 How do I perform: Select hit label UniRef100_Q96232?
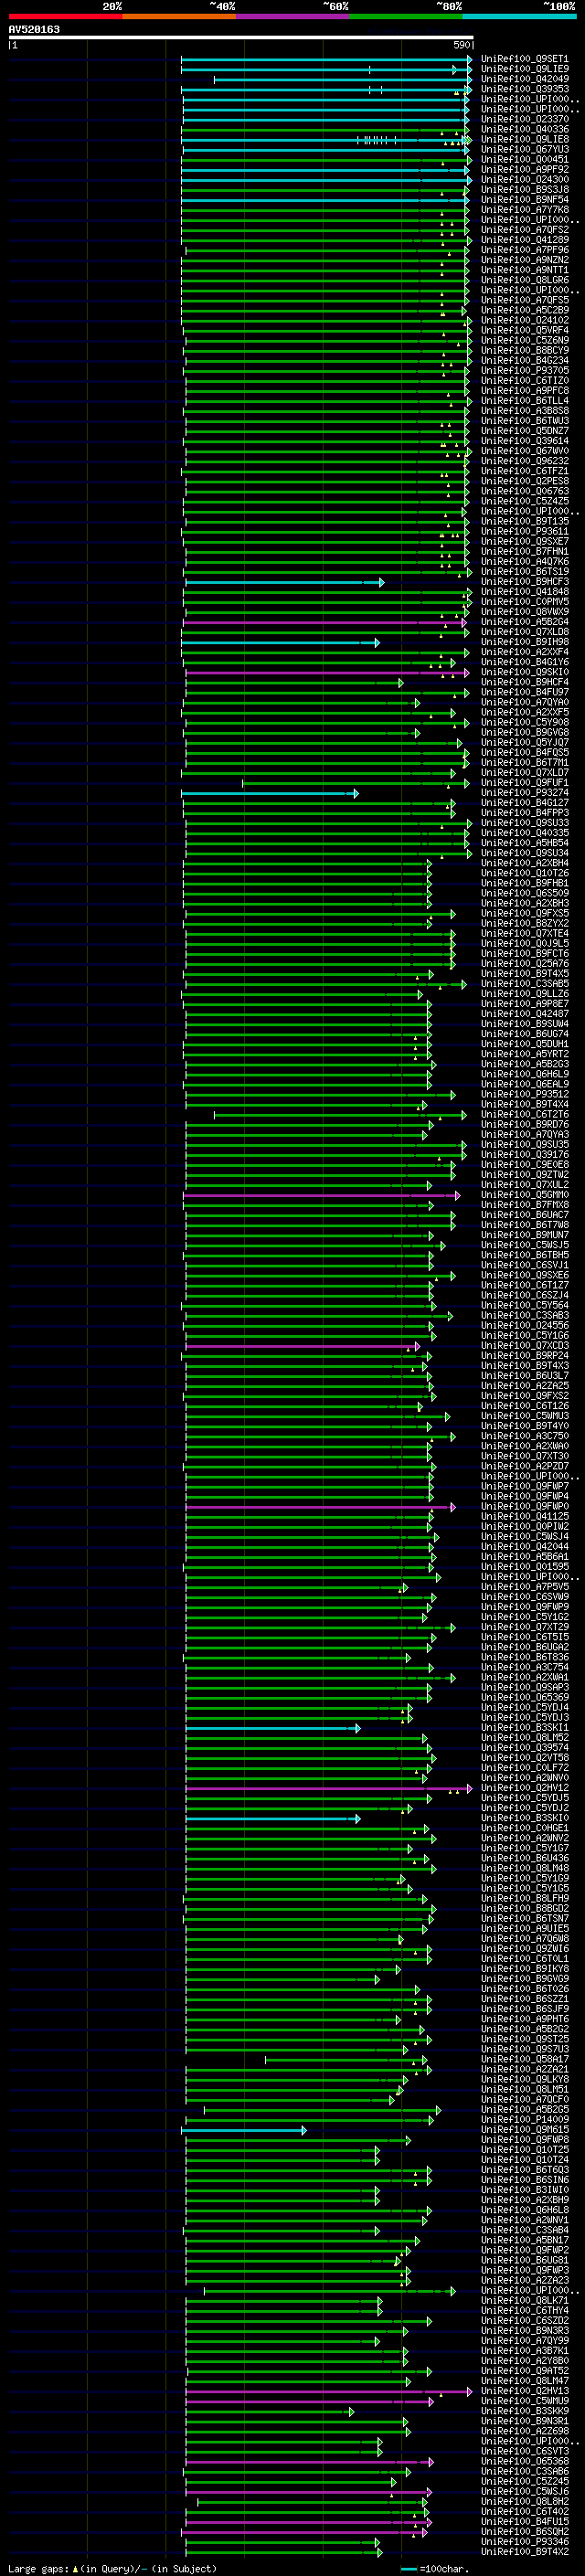tap(524, 461)
